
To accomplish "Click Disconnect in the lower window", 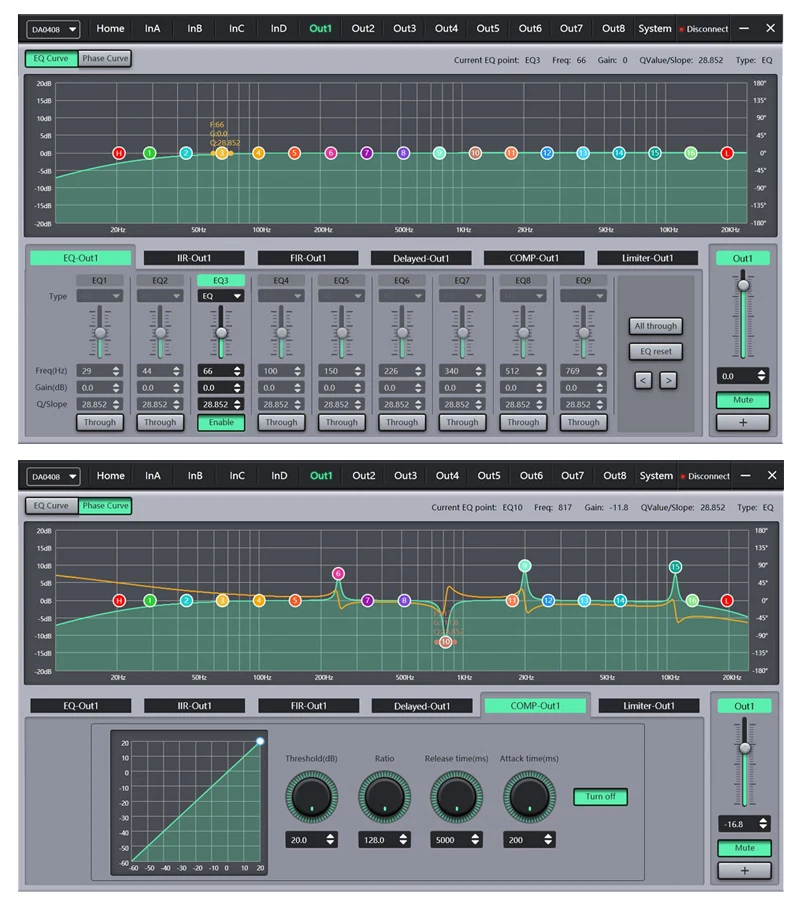I will tap(705, 476).
